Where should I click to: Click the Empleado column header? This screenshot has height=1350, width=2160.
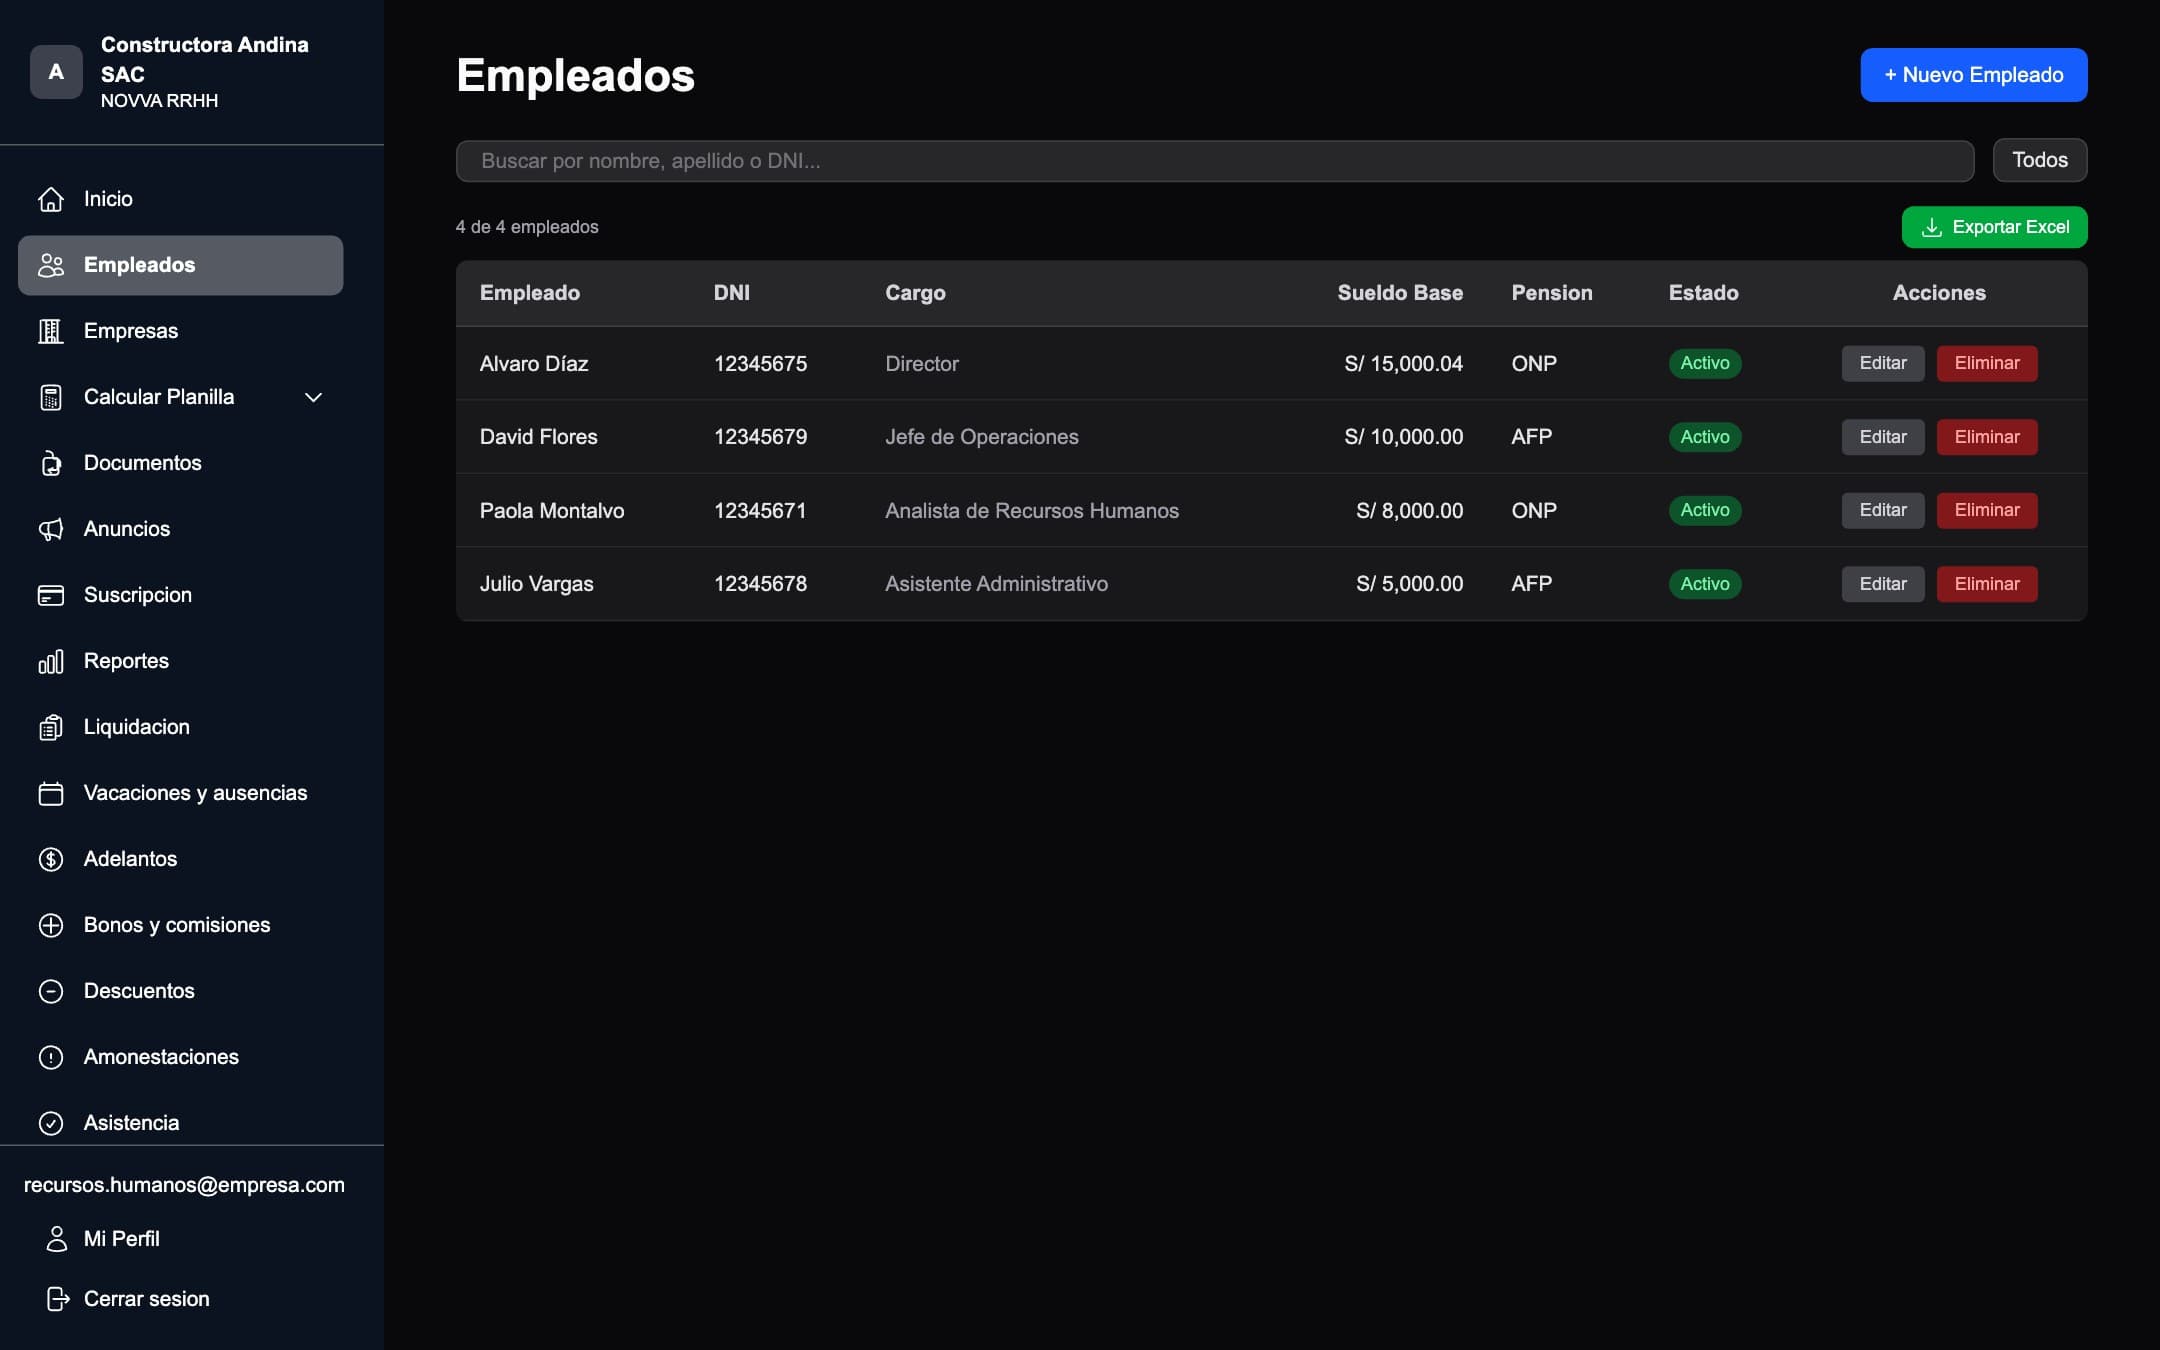pos(530,293)
